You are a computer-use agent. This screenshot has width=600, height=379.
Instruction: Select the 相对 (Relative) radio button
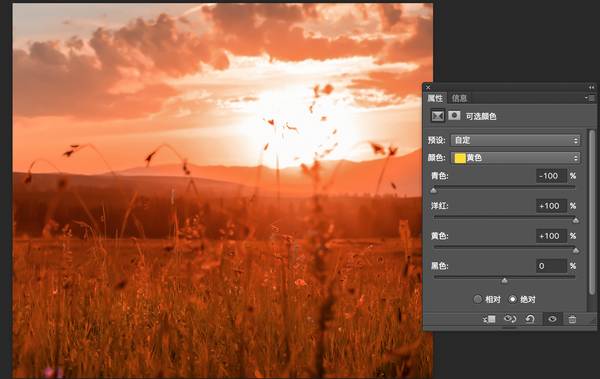tap(478, 299)
